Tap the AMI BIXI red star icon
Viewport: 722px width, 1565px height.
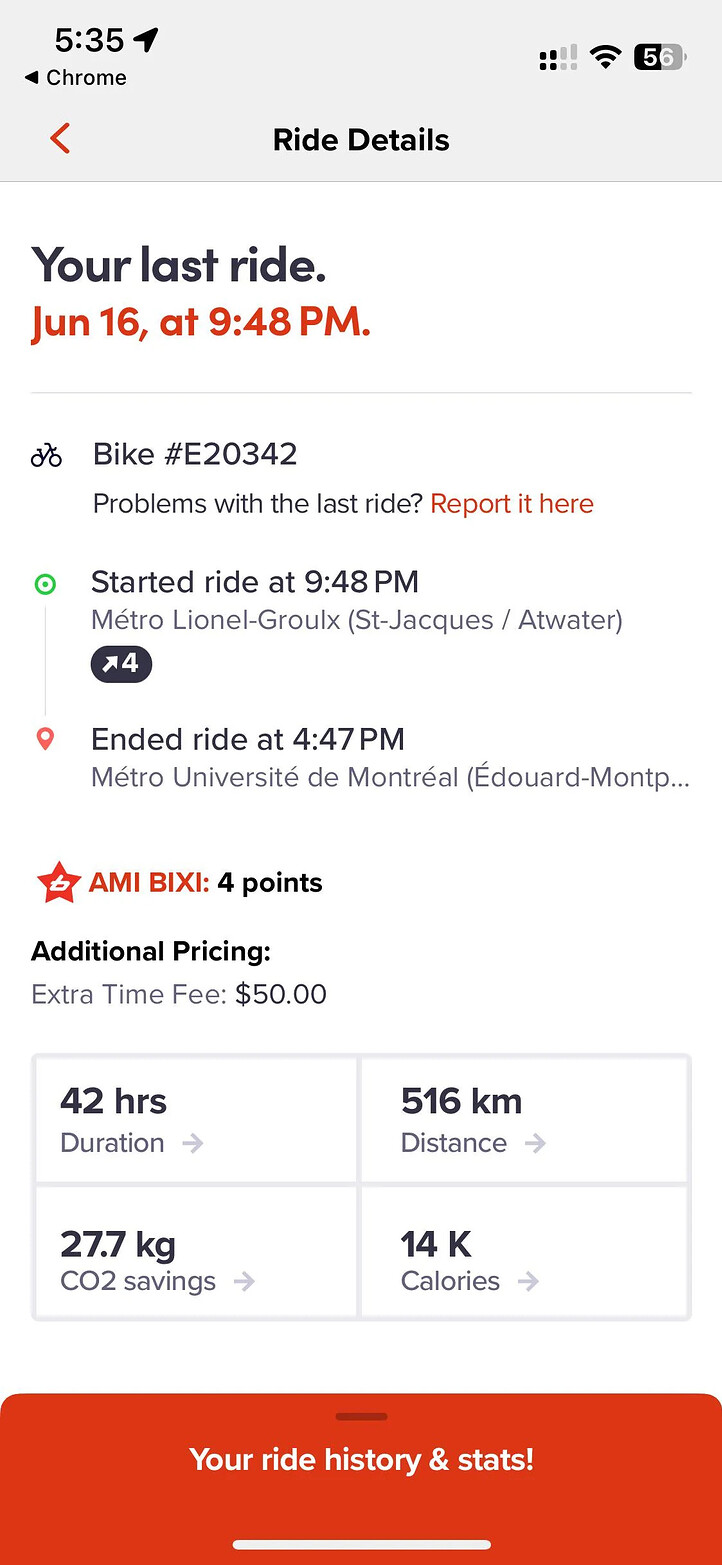click(58, 883)
